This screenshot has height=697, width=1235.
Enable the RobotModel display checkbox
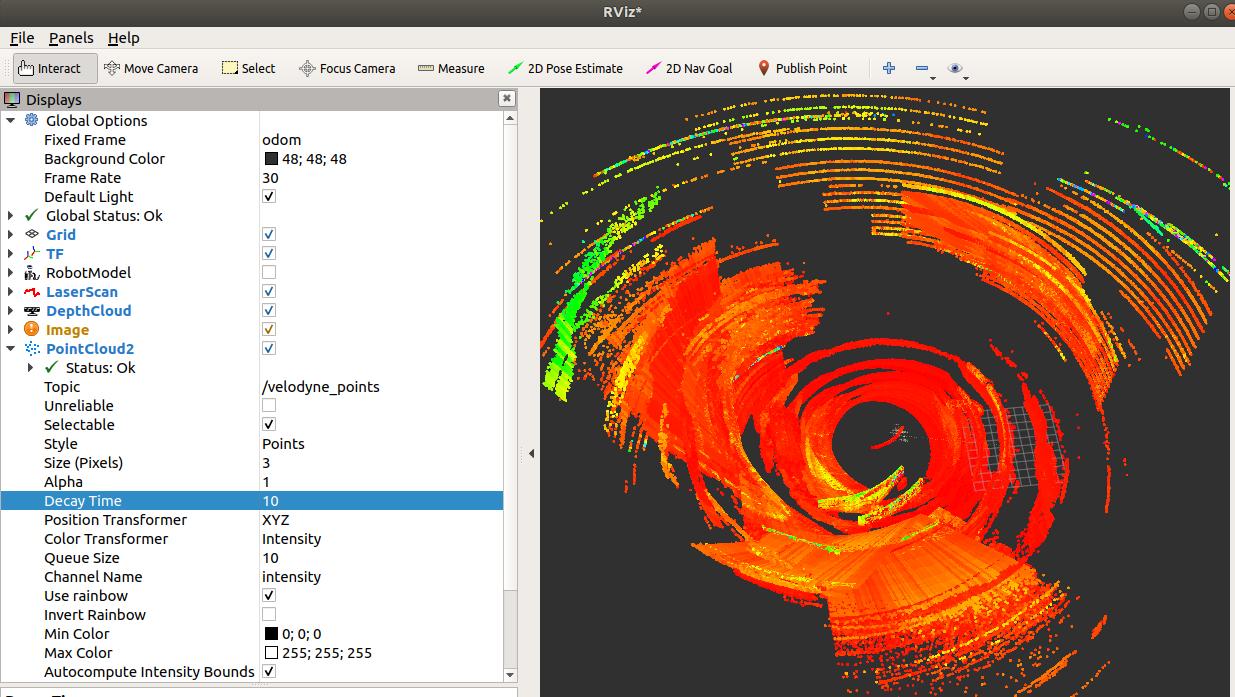pyautogui.click(x=269, y=272)
